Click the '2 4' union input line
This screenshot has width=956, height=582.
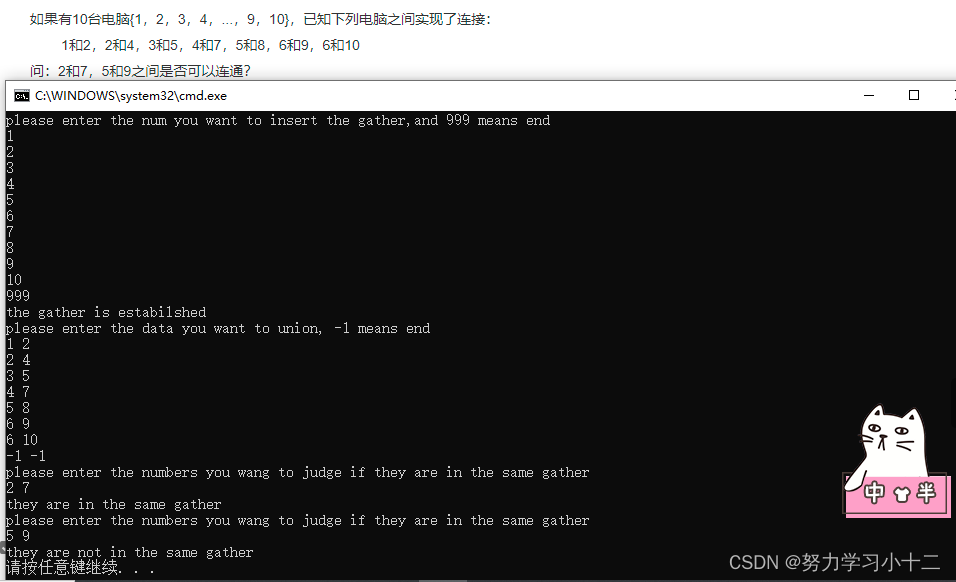click(18, 360)
